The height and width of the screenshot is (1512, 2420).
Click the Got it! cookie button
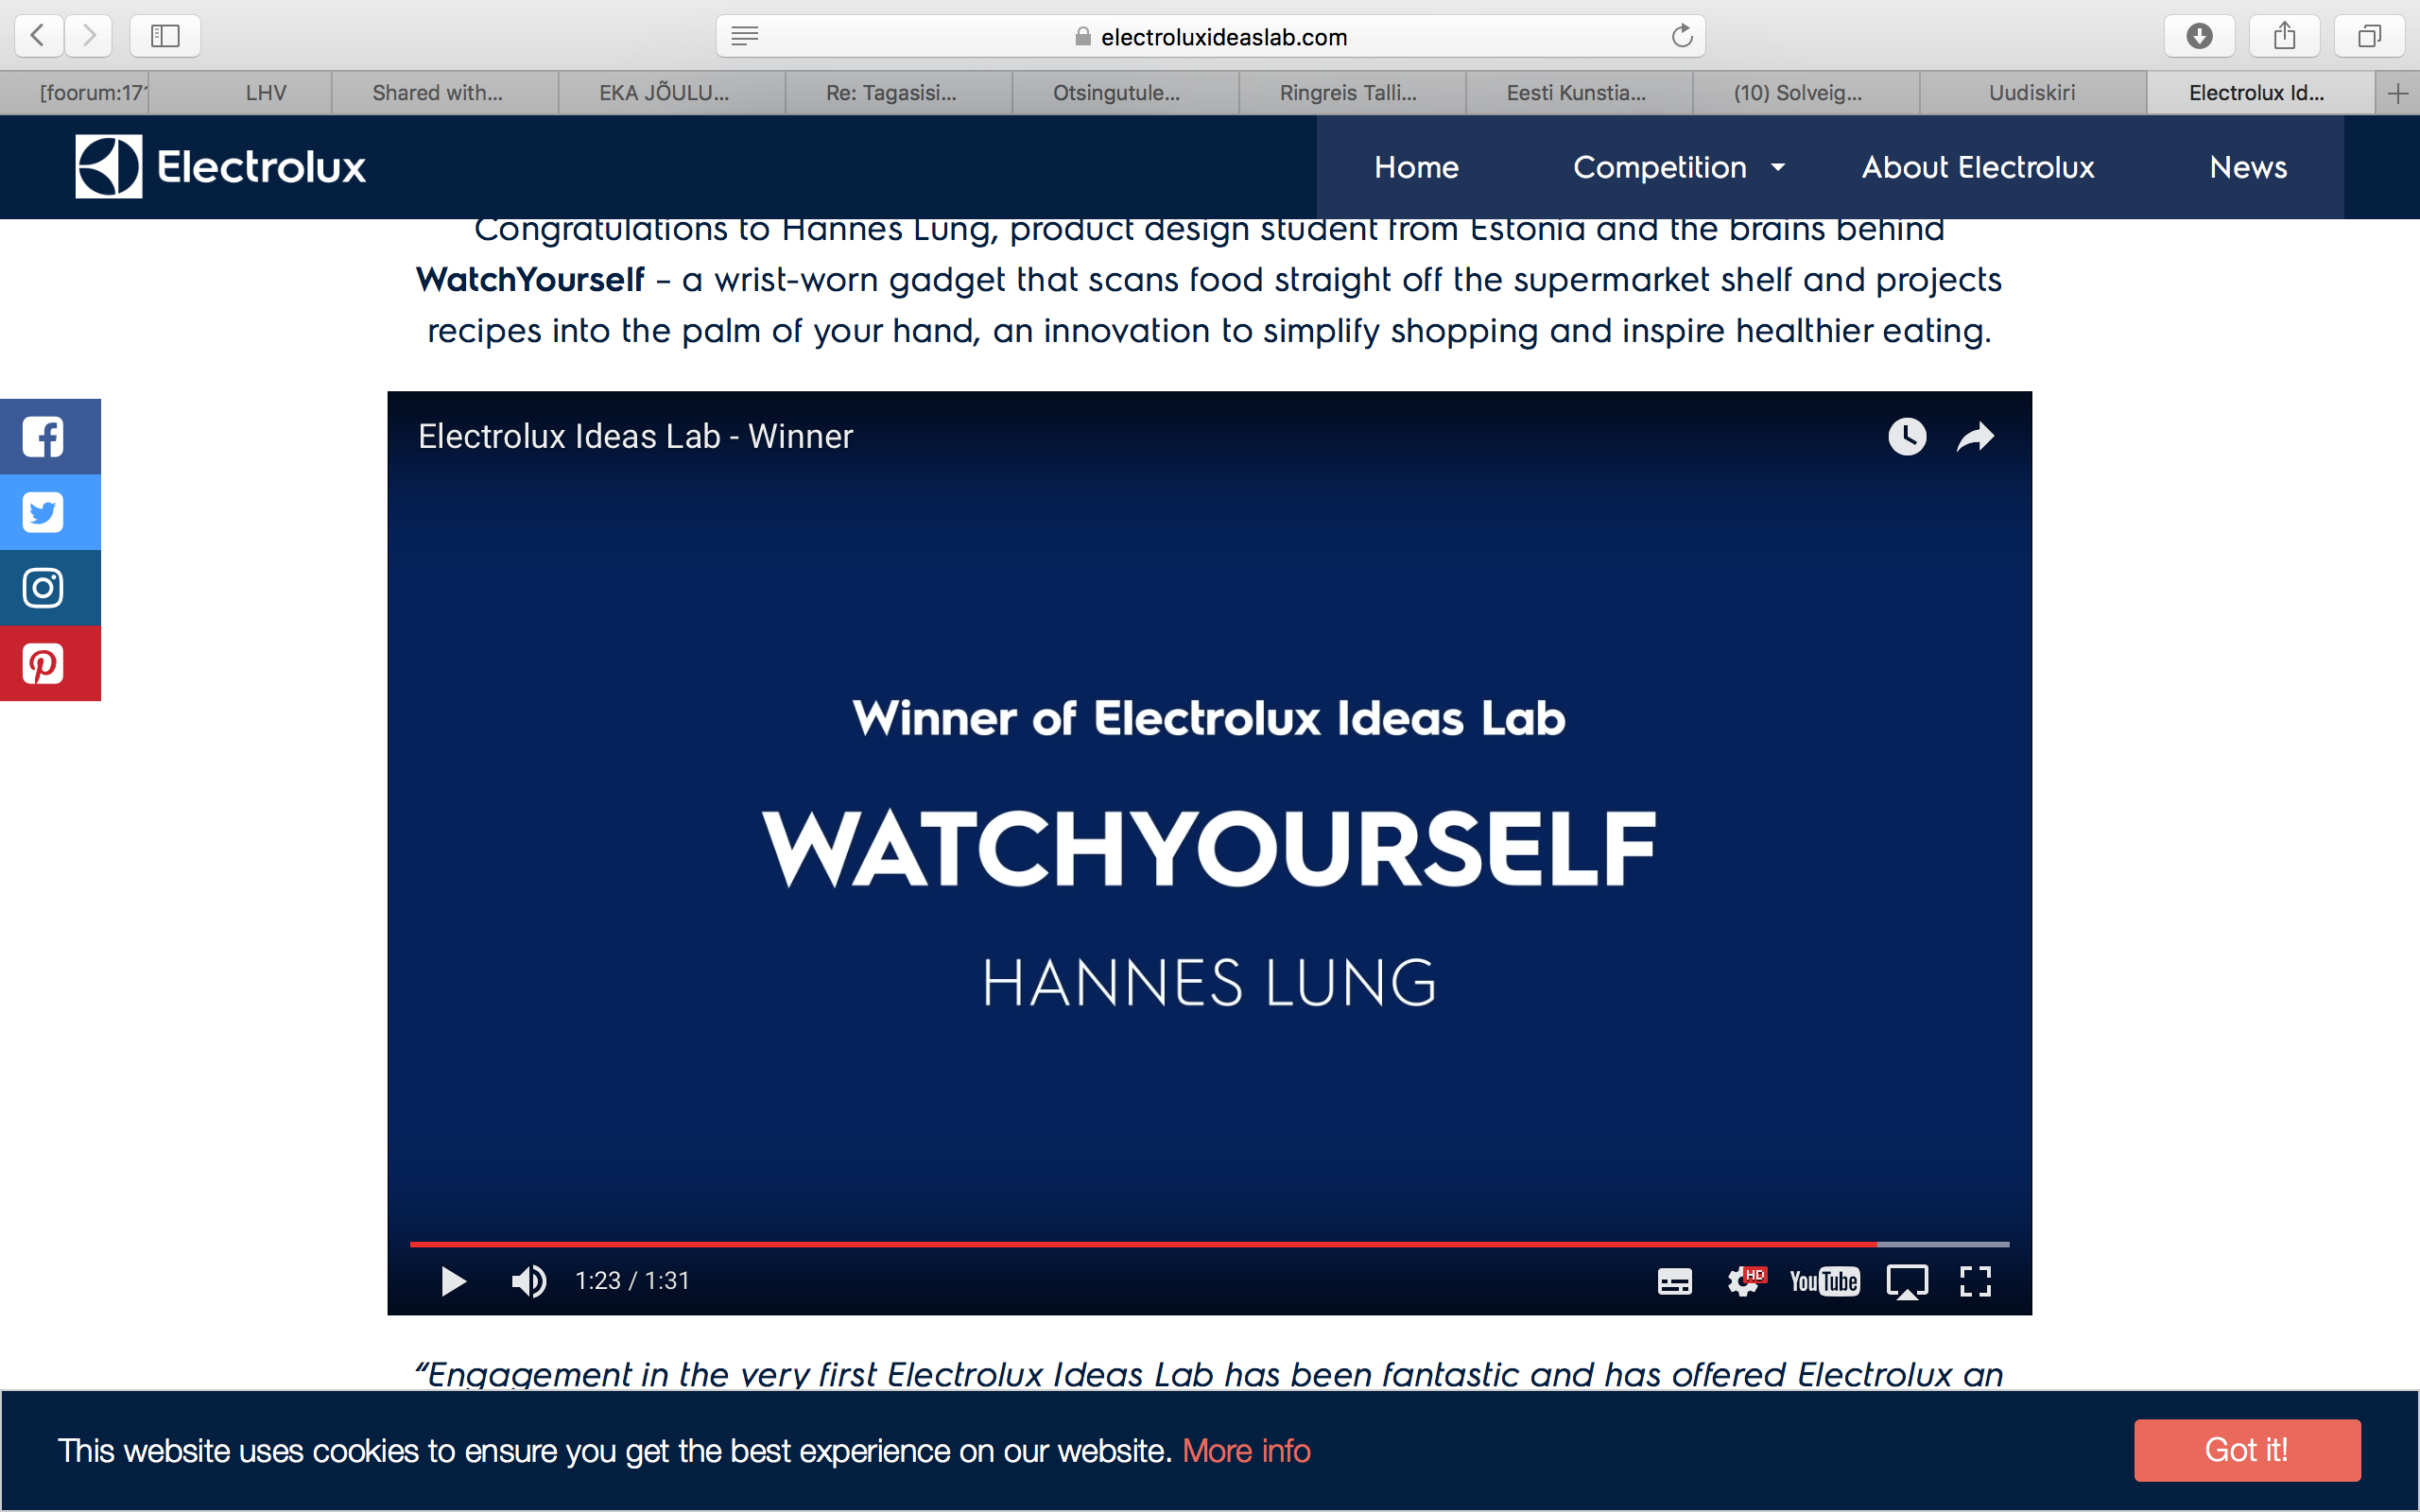(x=2246, y=1450)
